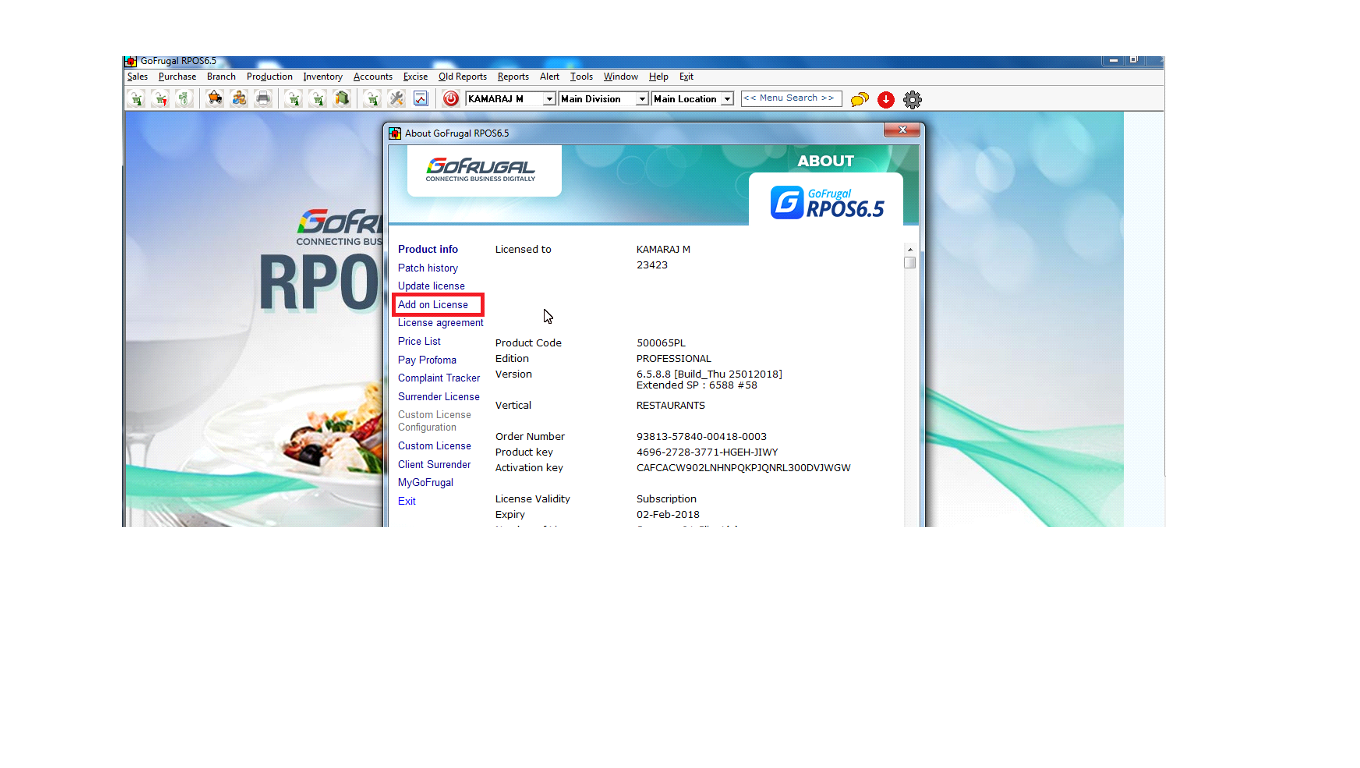The height and width of the screenshot is (768, 1360).
Task: Click the Update license link
Action: coord(431,286)
